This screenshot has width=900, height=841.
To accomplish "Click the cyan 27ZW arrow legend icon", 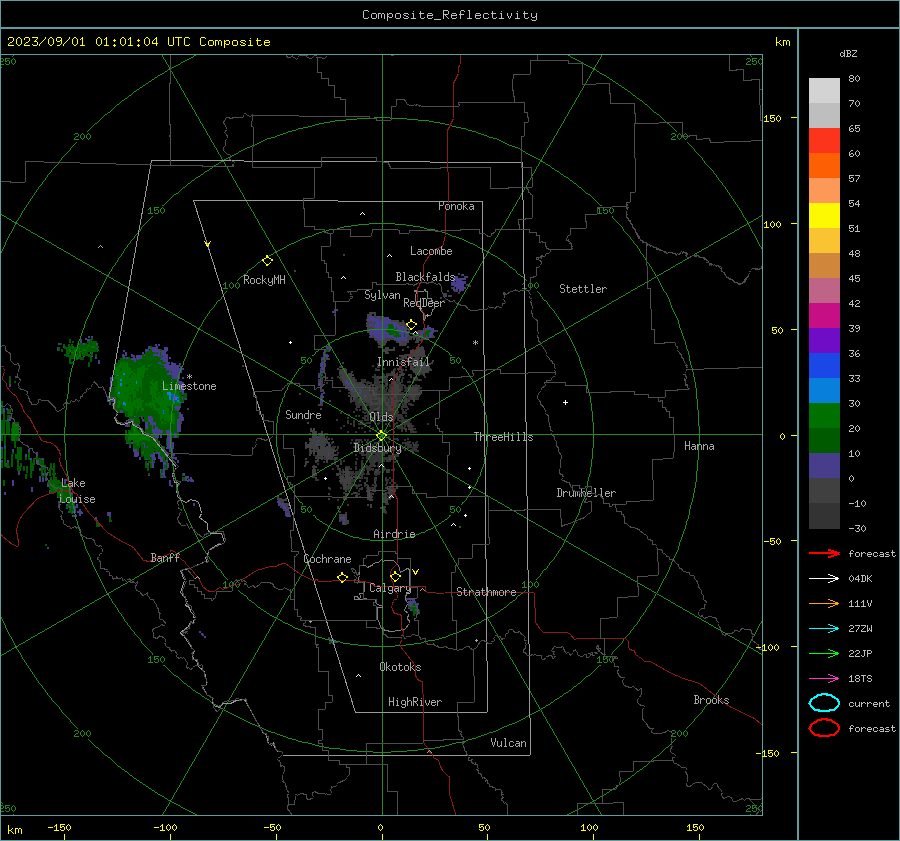I will (824, 629).
